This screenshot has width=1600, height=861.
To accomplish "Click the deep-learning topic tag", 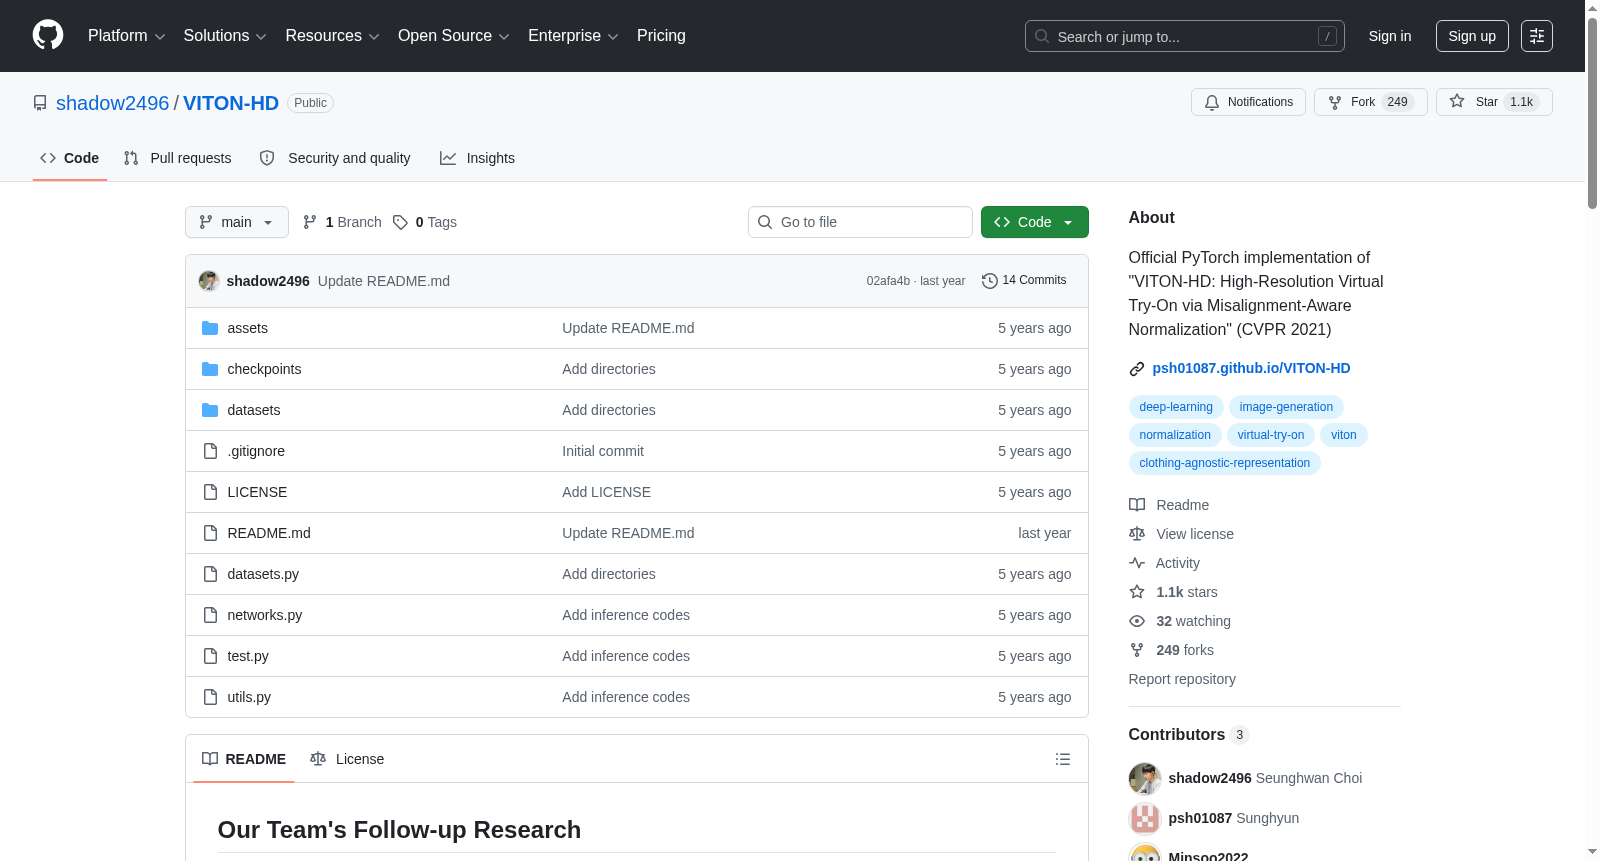I will pyautogui.click(x=1176, y=407).
